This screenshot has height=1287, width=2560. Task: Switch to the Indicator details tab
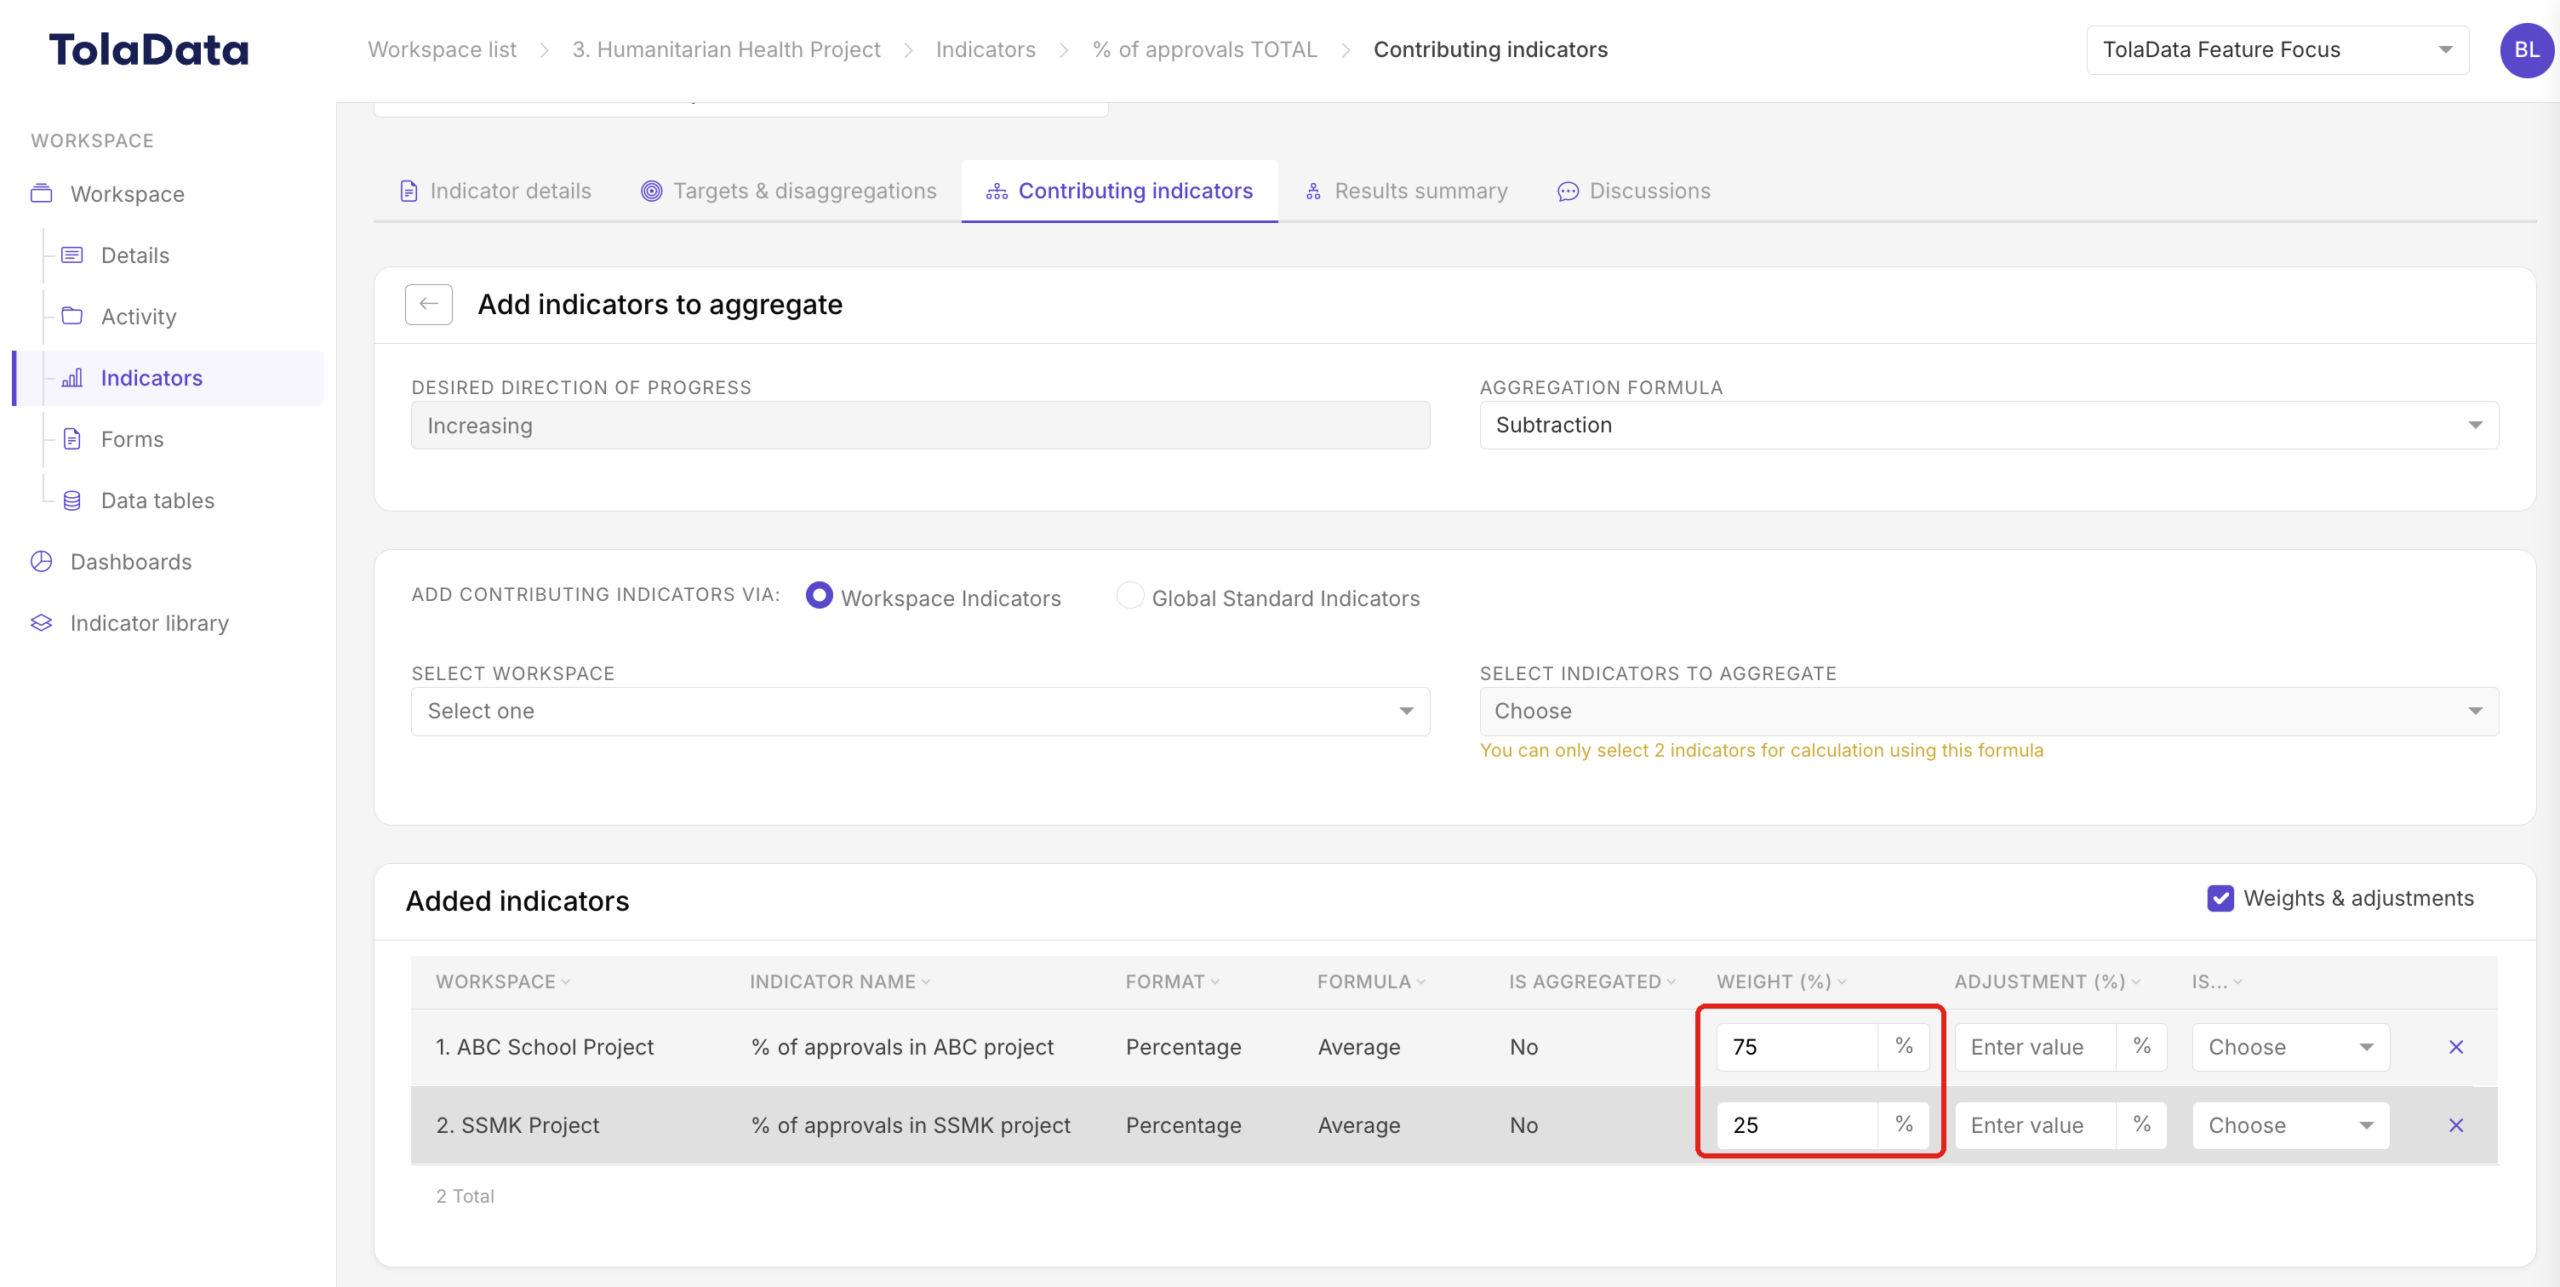[x=495, y=191]
